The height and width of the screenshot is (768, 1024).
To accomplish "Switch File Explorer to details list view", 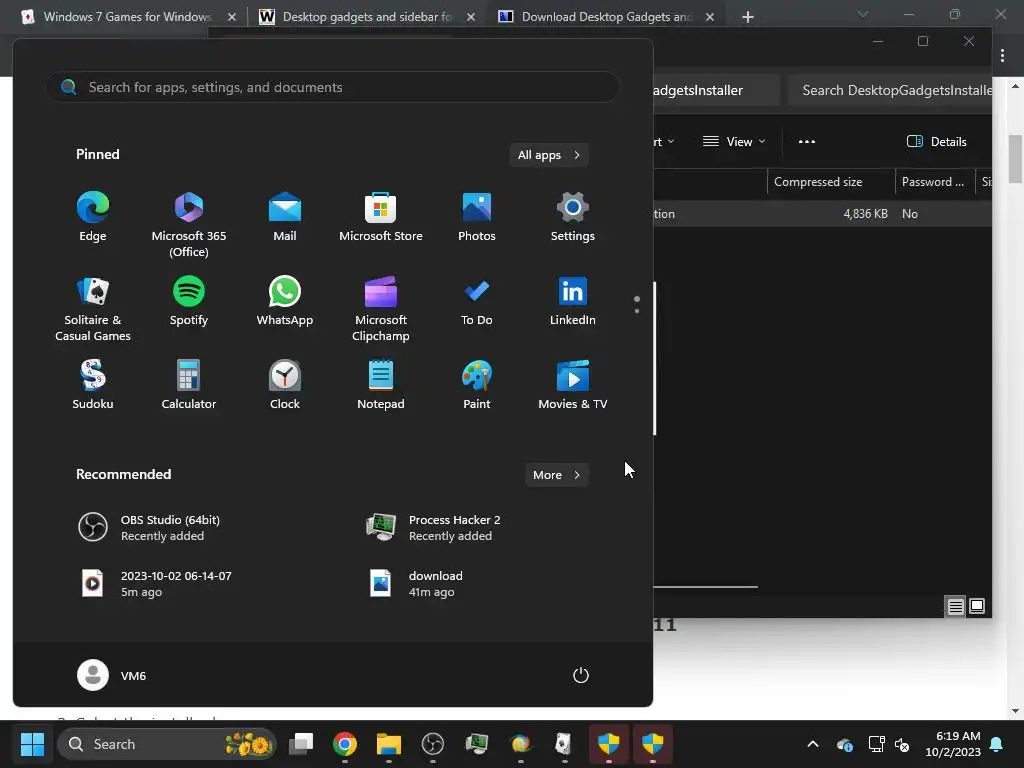I will tap(955, 607).
